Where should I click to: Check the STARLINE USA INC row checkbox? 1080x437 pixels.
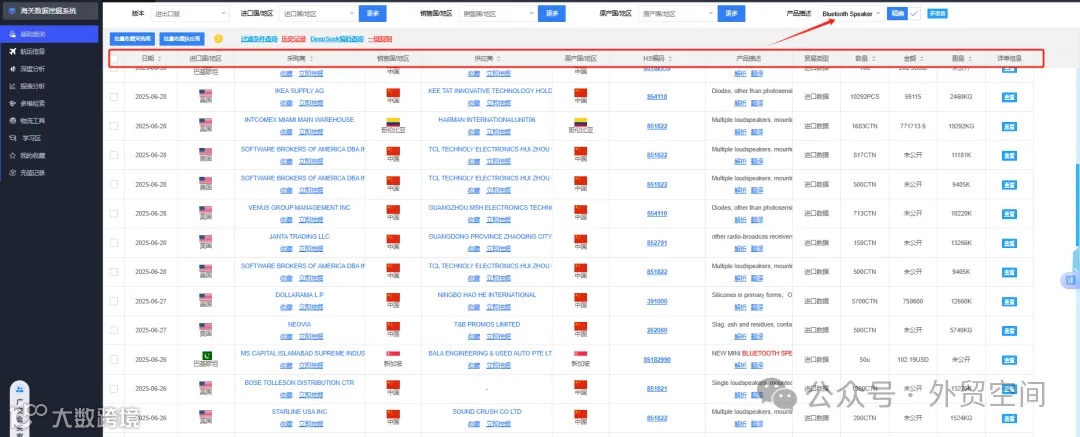click(114, 418)
